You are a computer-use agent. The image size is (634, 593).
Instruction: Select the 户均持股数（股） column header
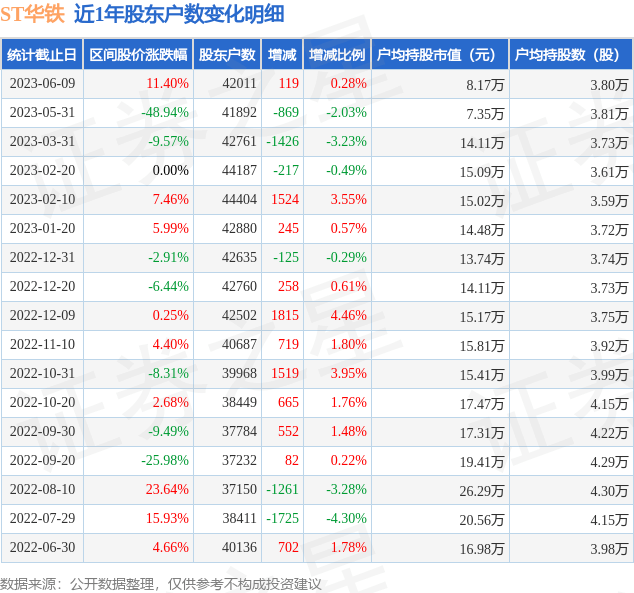[571, 55]
